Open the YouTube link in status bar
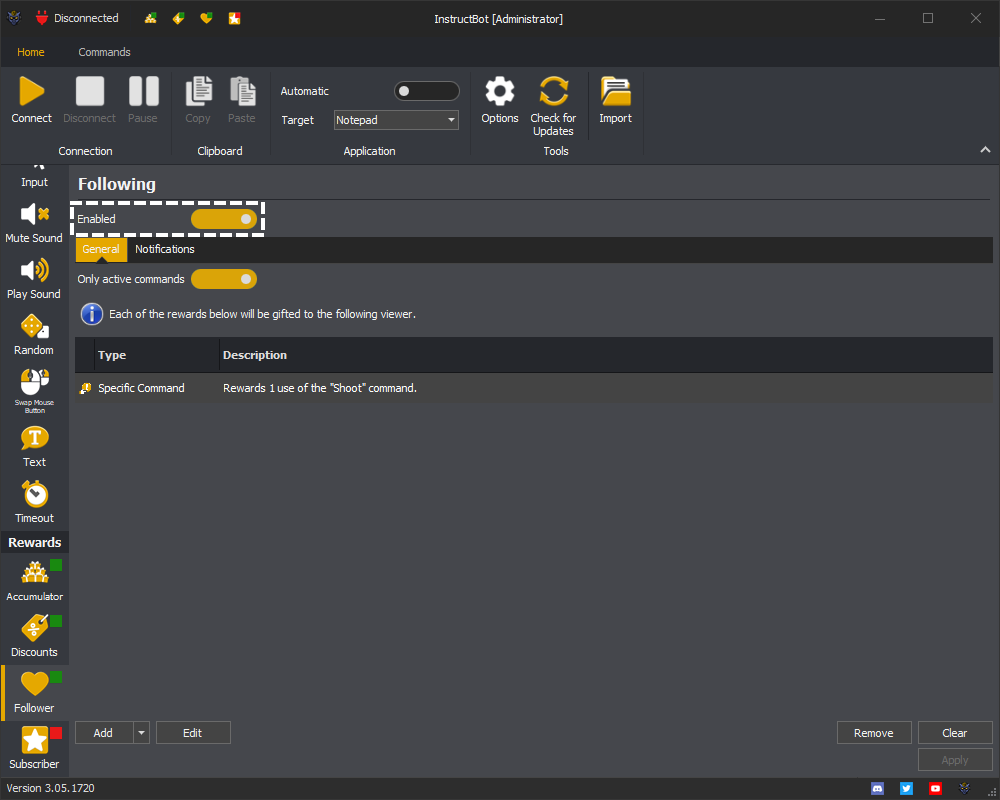Image resolution: width=1000 pixels, height=800 pixels. pos(935,789)
